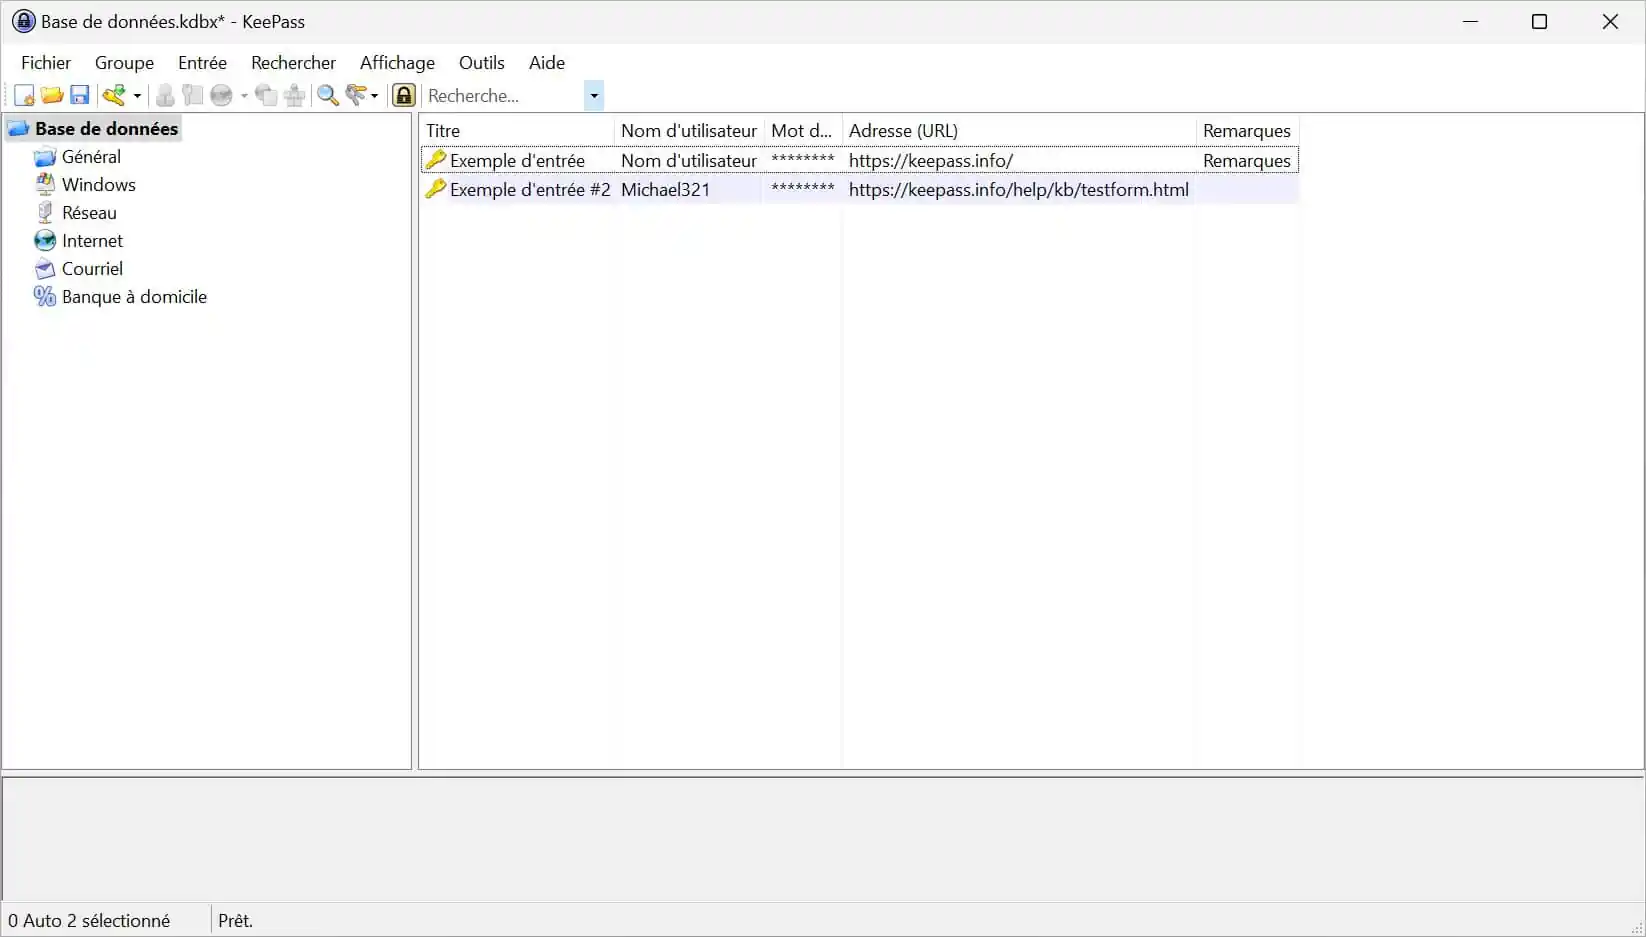Click the Général folder icon
The width and height of the screenshot is (1646, 937).
[45, 157]
